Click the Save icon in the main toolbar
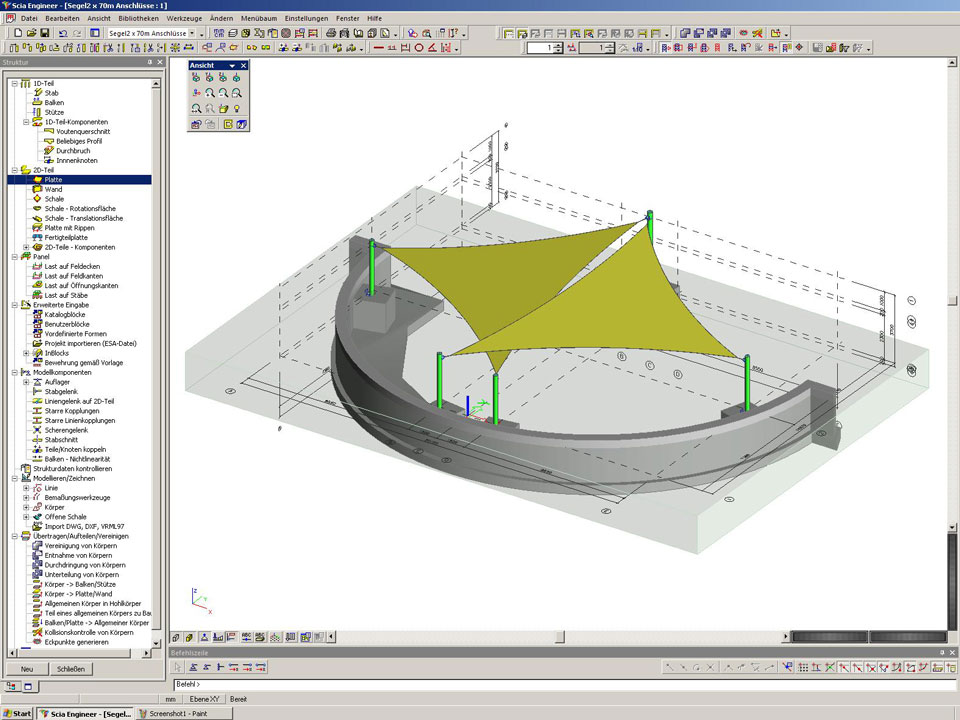960x720 pixels. [44, 33]
